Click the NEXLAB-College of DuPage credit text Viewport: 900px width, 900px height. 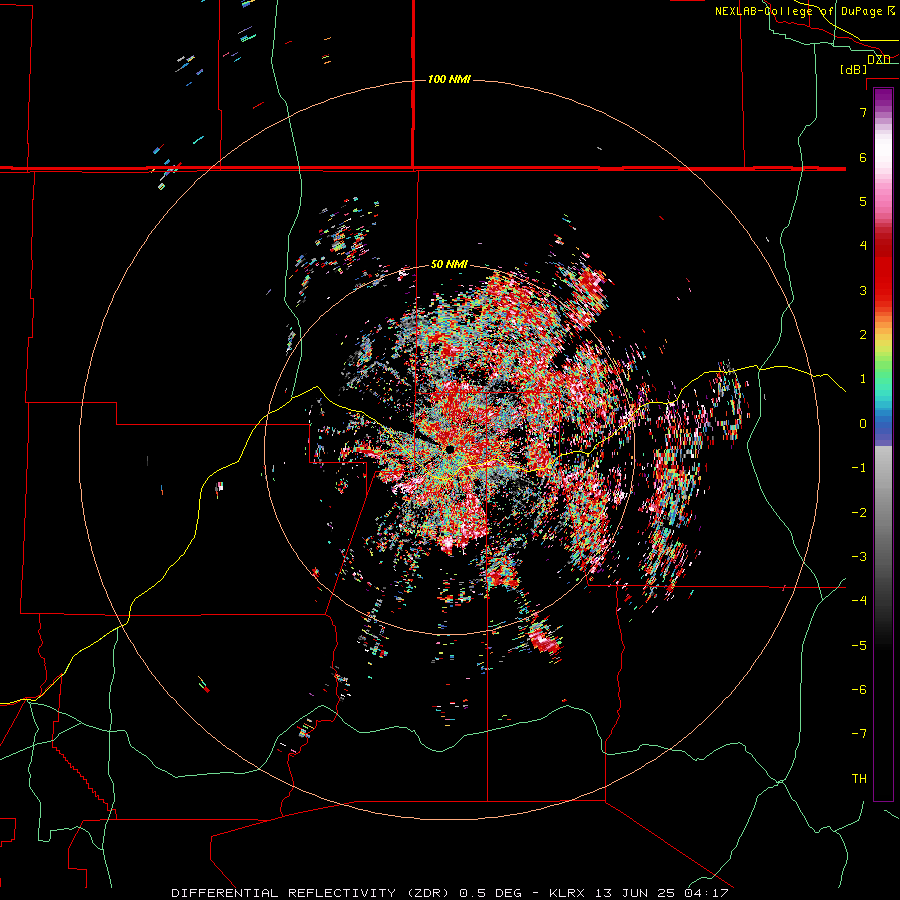click(x=799, y=11)
